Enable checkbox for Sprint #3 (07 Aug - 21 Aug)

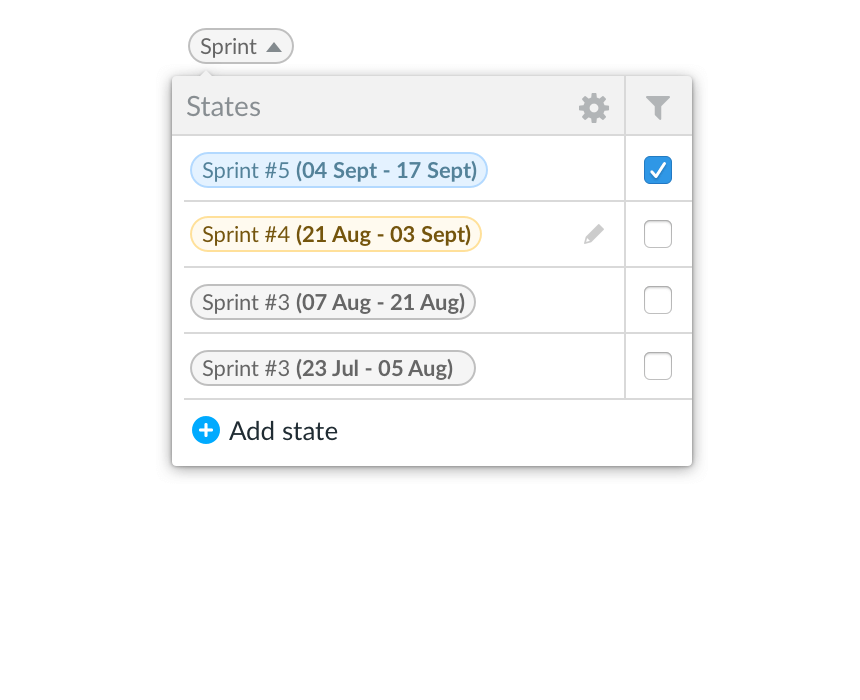coord(658,300)
